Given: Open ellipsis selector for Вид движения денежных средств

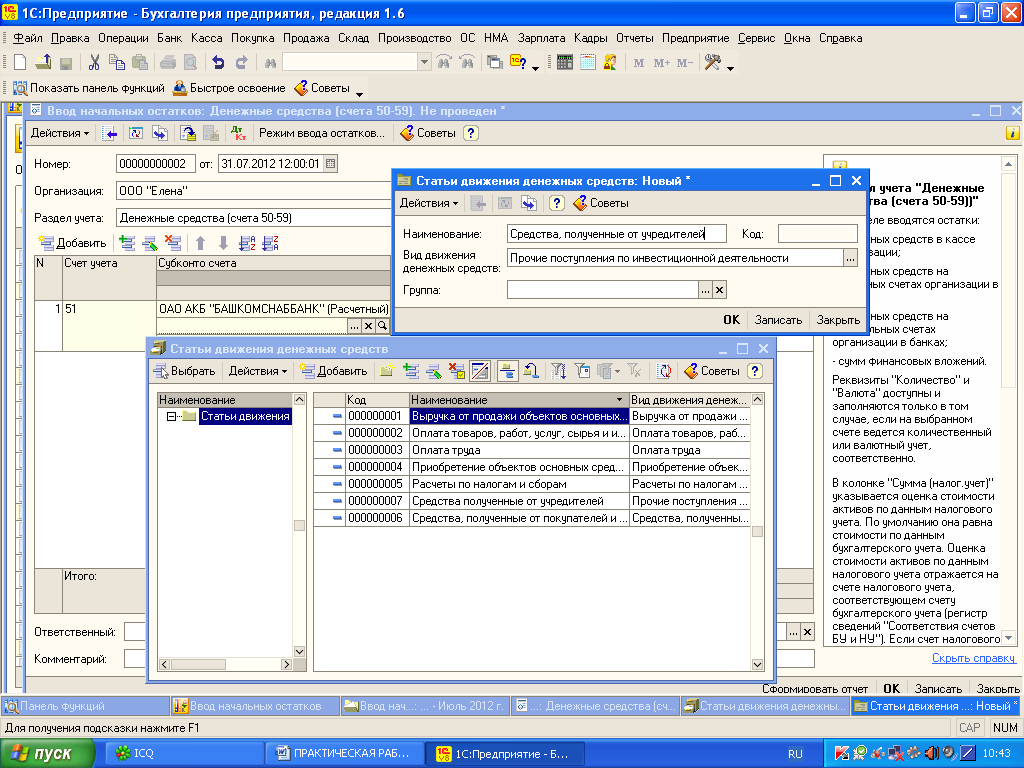Looking at the screenshot, I should tap(850, 259).
